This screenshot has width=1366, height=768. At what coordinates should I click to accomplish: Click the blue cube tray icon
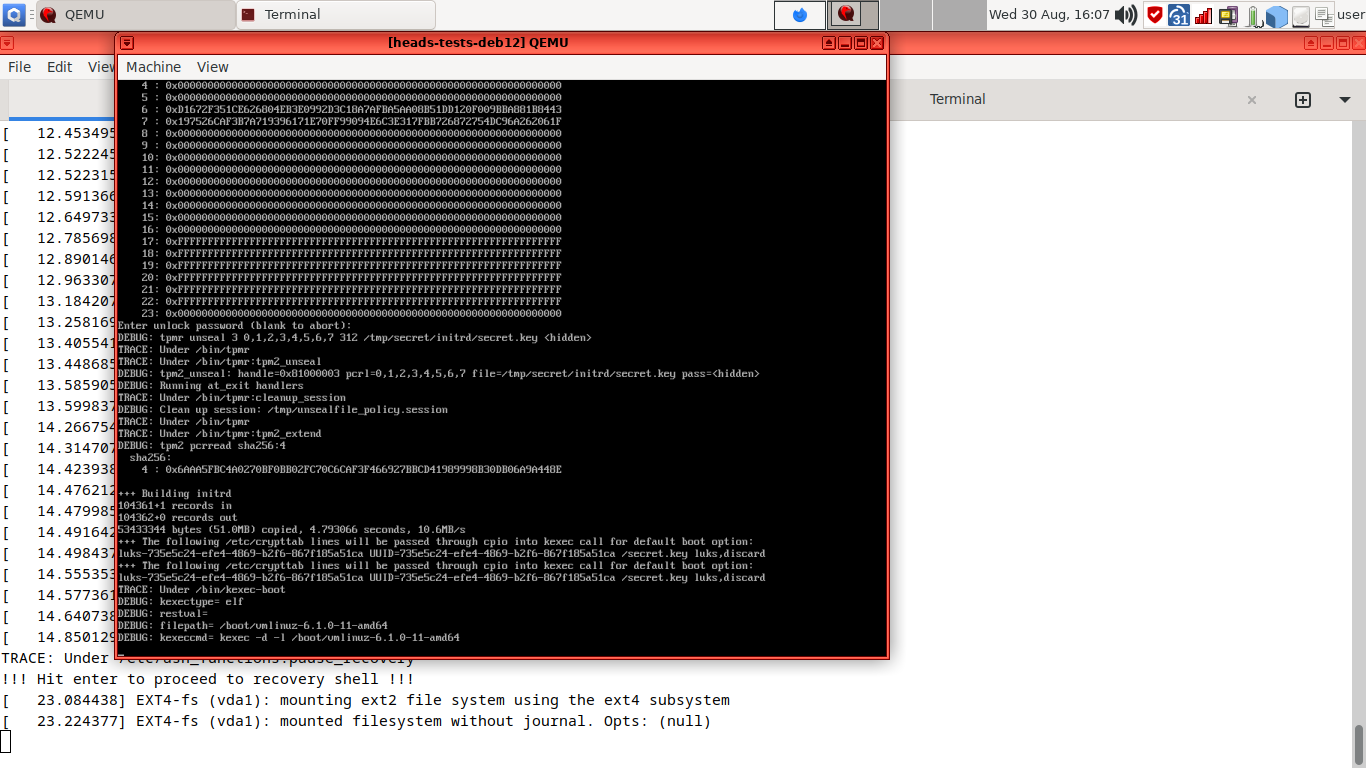pyautogui.click(x=1277, y=15)
